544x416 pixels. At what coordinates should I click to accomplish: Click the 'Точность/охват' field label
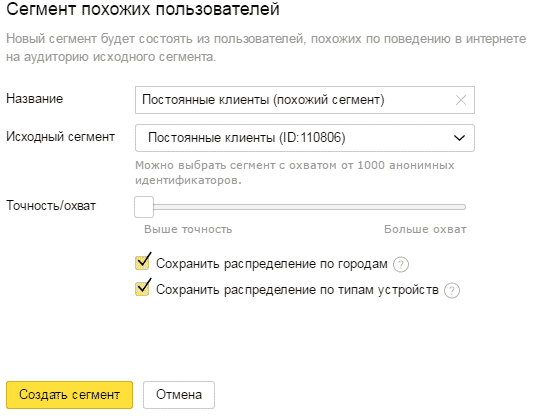(51, 206)
